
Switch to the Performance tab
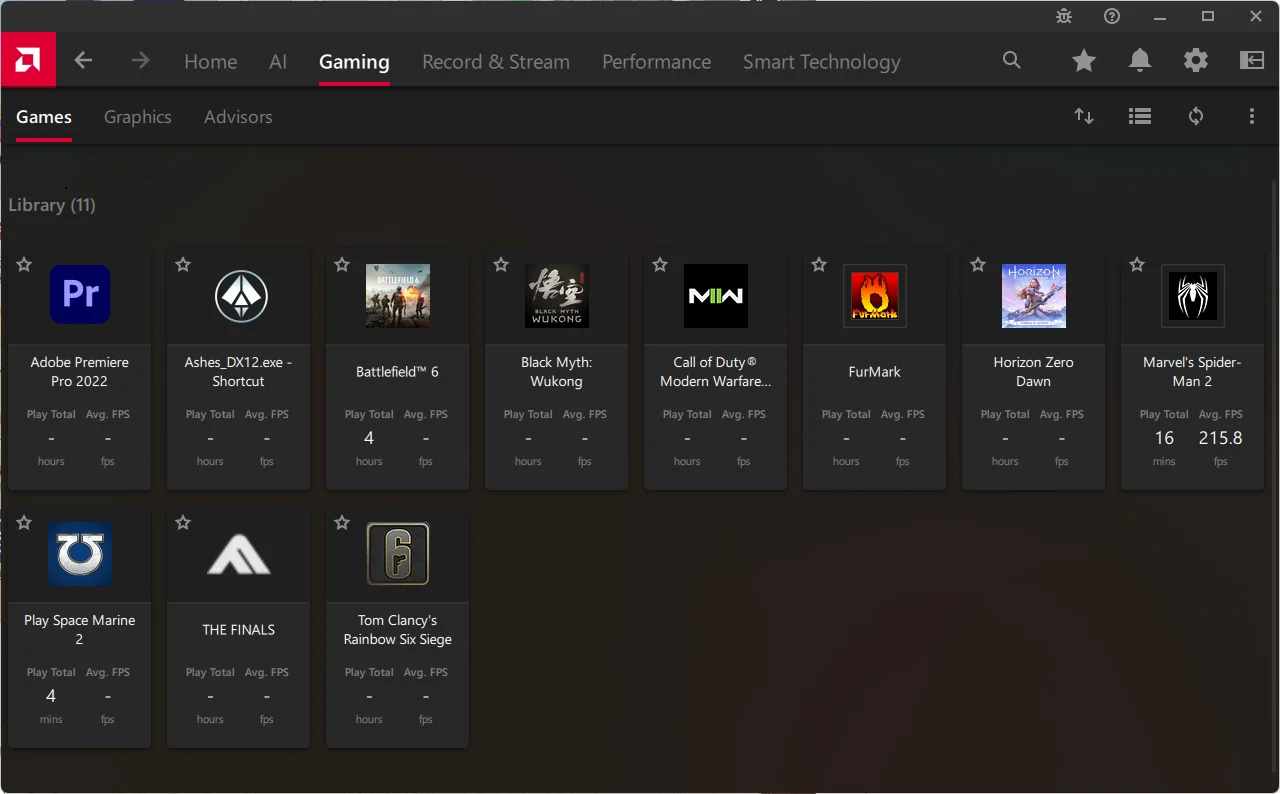[x=656, y=62]
